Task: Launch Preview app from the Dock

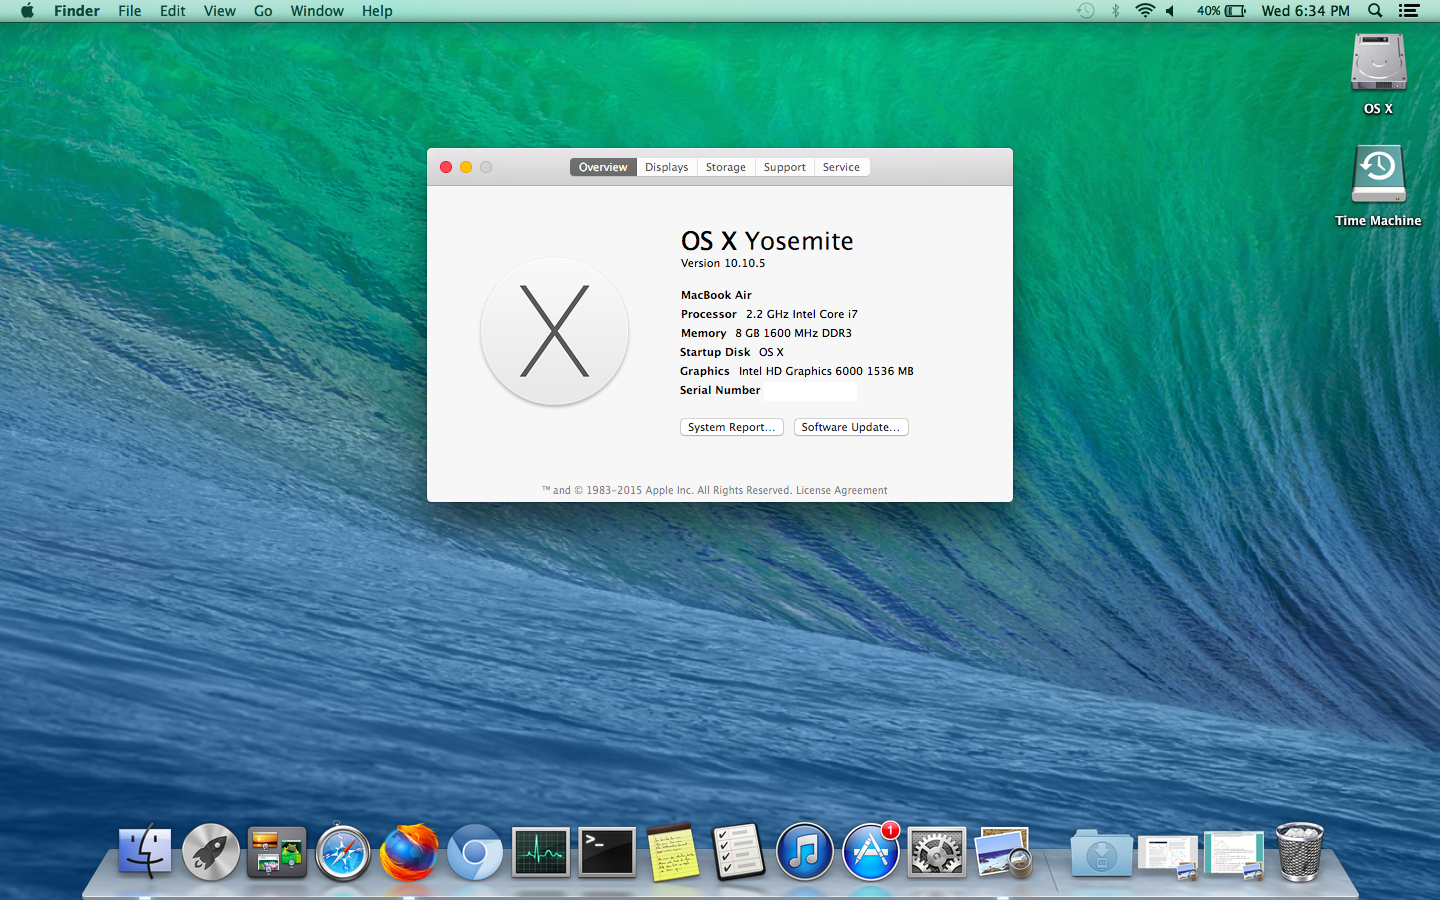Action: click(x=1003, y=852)
